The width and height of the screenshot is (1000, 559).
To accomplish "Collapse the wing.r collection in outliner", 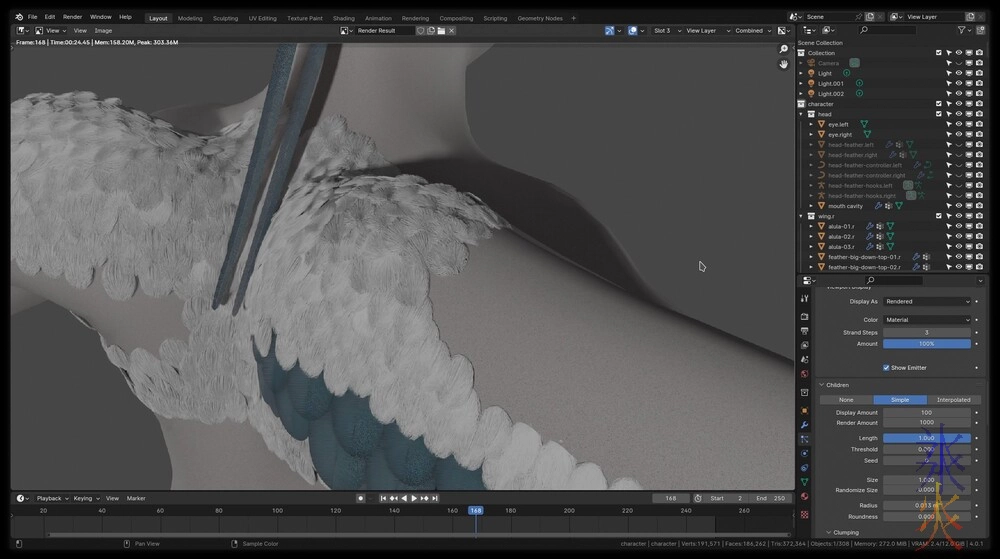I will [801, 216].
